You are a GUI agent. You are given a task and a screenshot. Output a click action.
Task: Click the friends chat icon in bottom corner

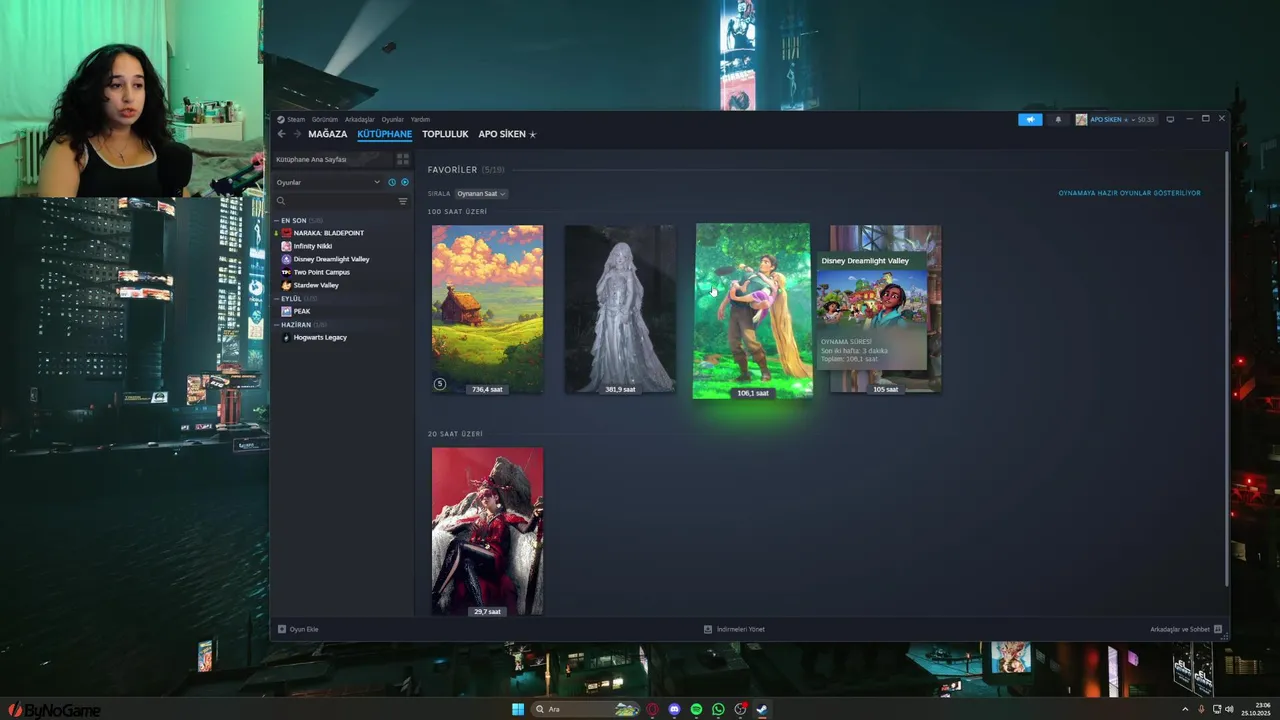click(1217, 629)
